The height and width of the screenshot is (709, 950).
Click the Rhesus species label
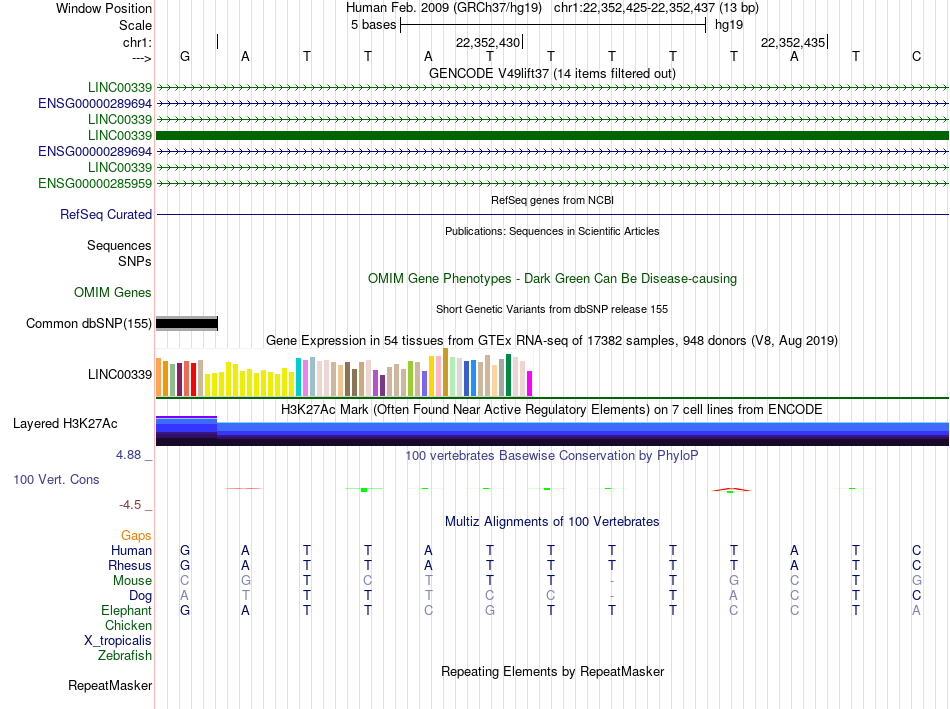[130, 565]
